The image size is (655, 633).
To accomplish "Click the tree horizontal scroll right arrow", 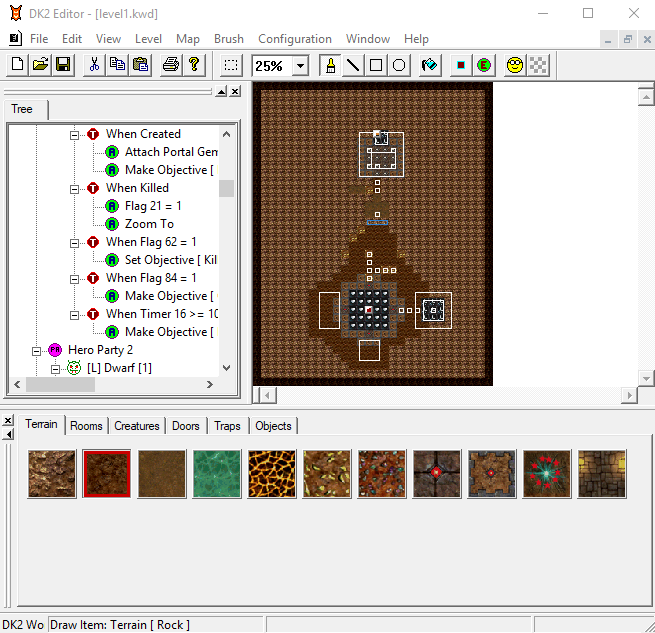I will [x=210, y=384].
